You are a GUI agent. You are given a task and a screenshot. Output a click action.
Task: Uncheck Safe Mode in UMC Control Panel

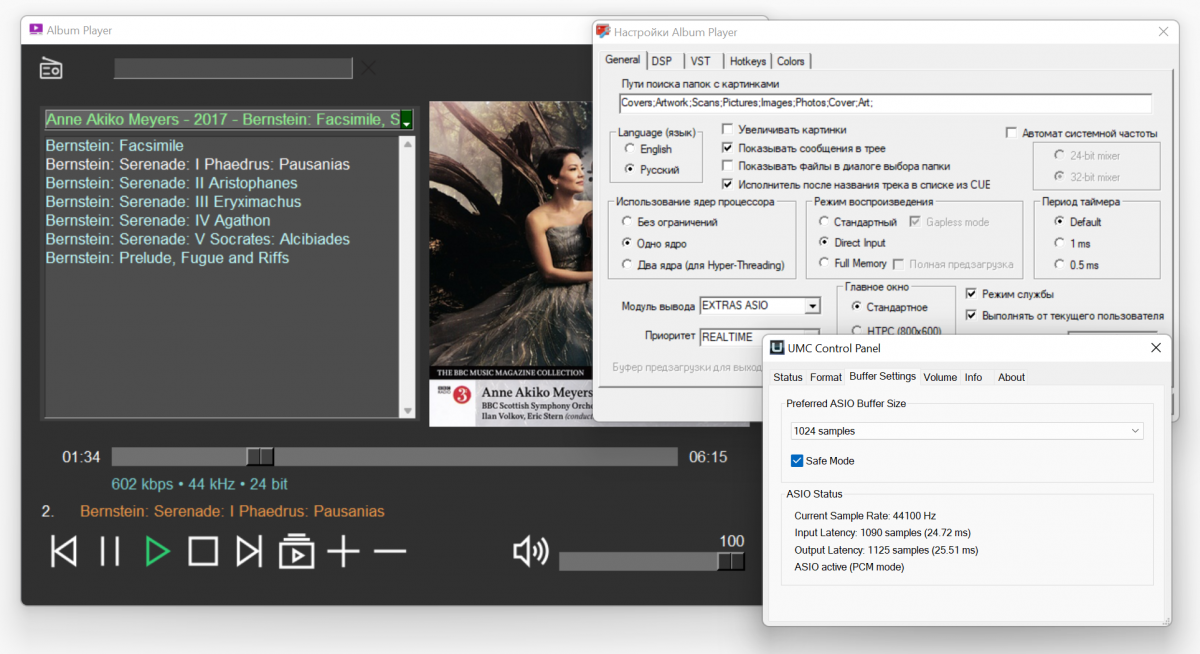click(797, 461)
